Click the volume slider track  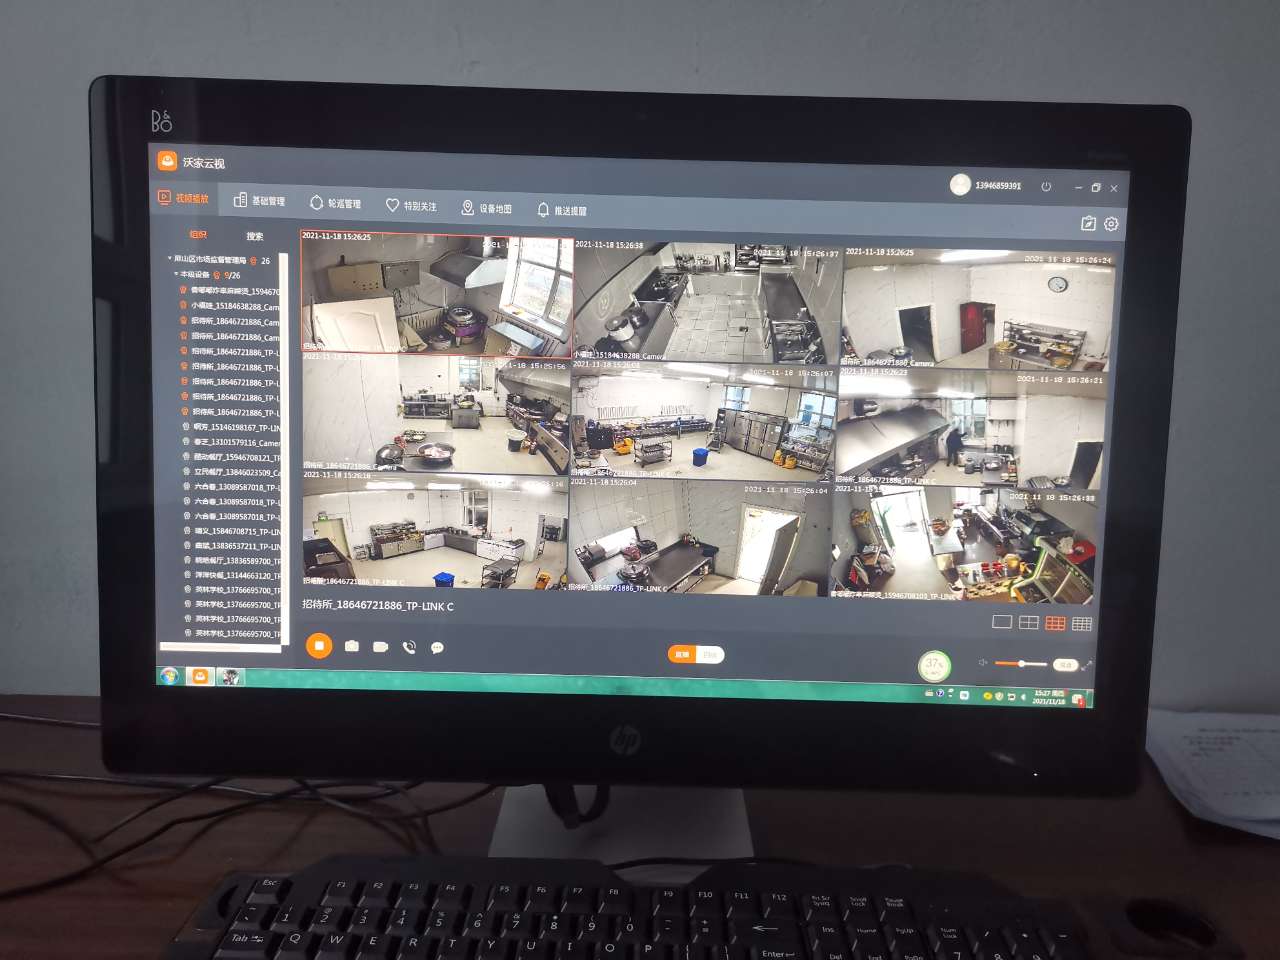tap(1030, 664)
